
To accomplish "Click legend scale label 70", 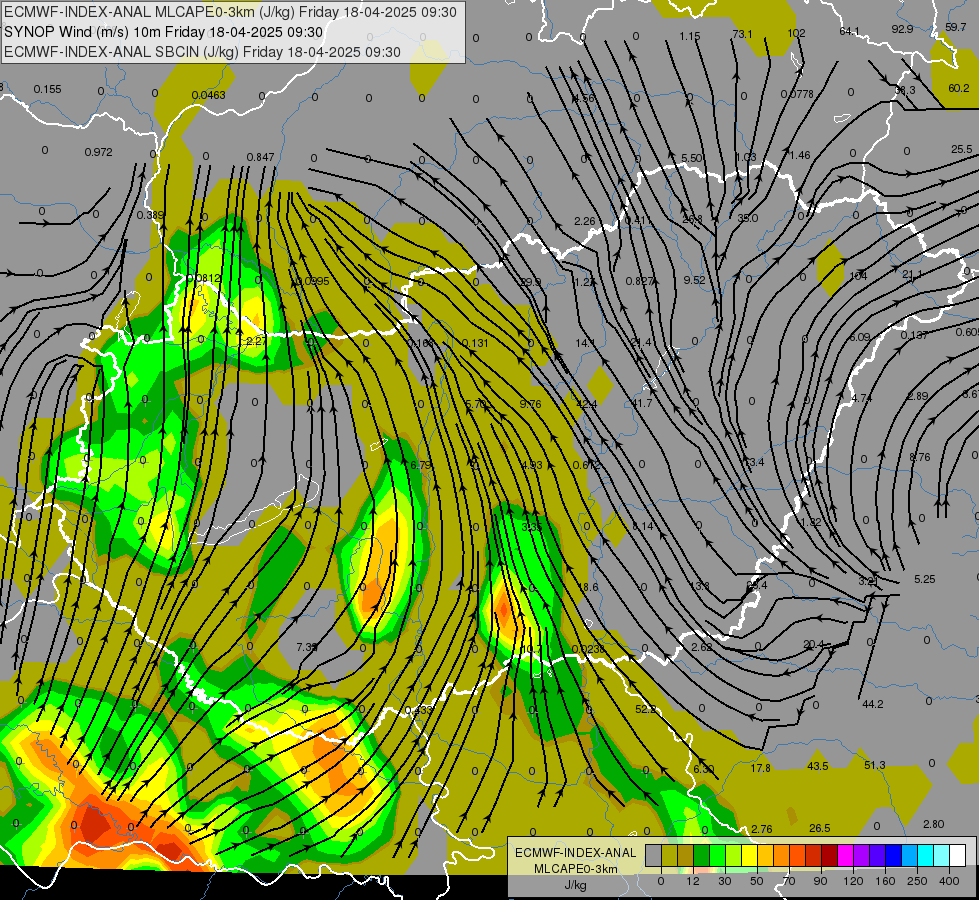I will (789, 881).
